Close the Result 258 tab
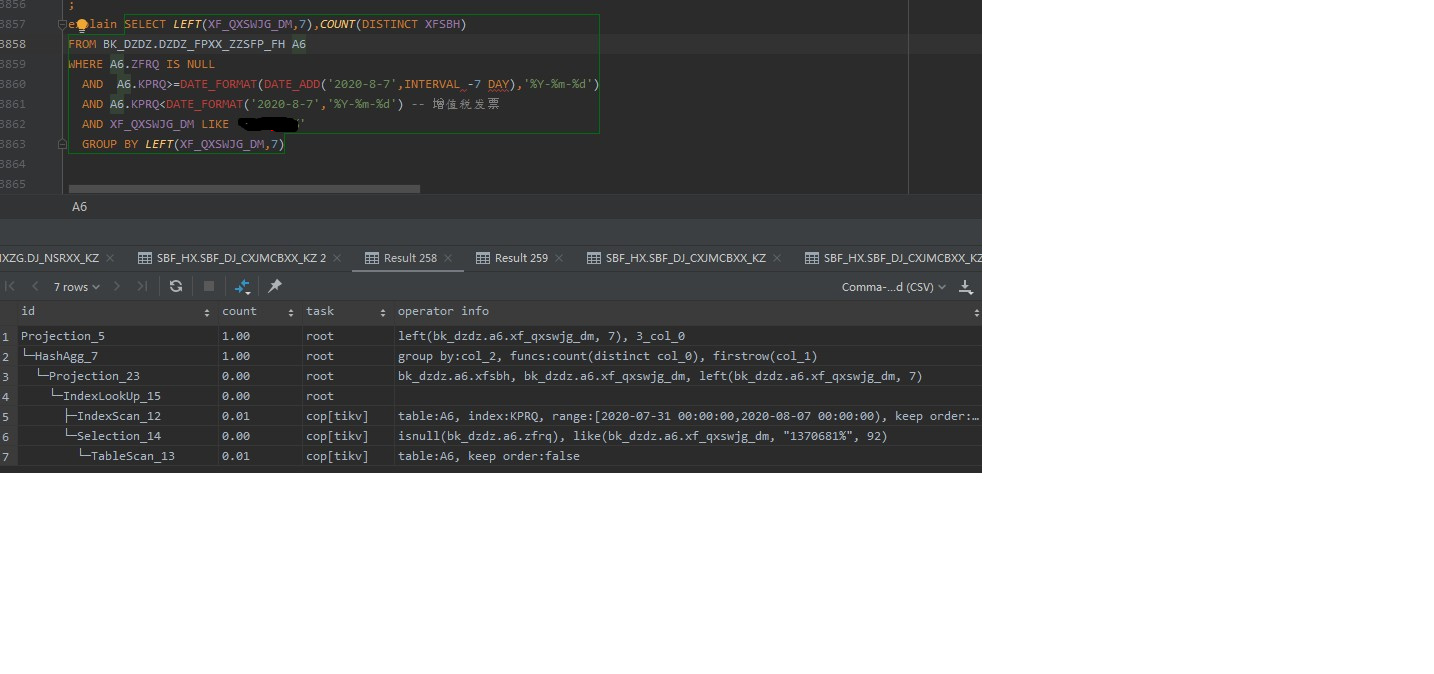1434x674 pixels. (451, 258)
